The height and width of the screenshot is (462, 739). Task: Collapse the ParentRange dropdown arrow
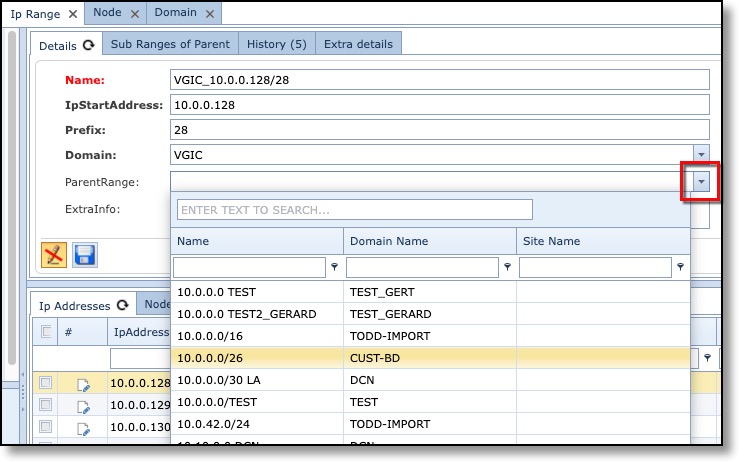pyautogui.click(x=701, y=181)
